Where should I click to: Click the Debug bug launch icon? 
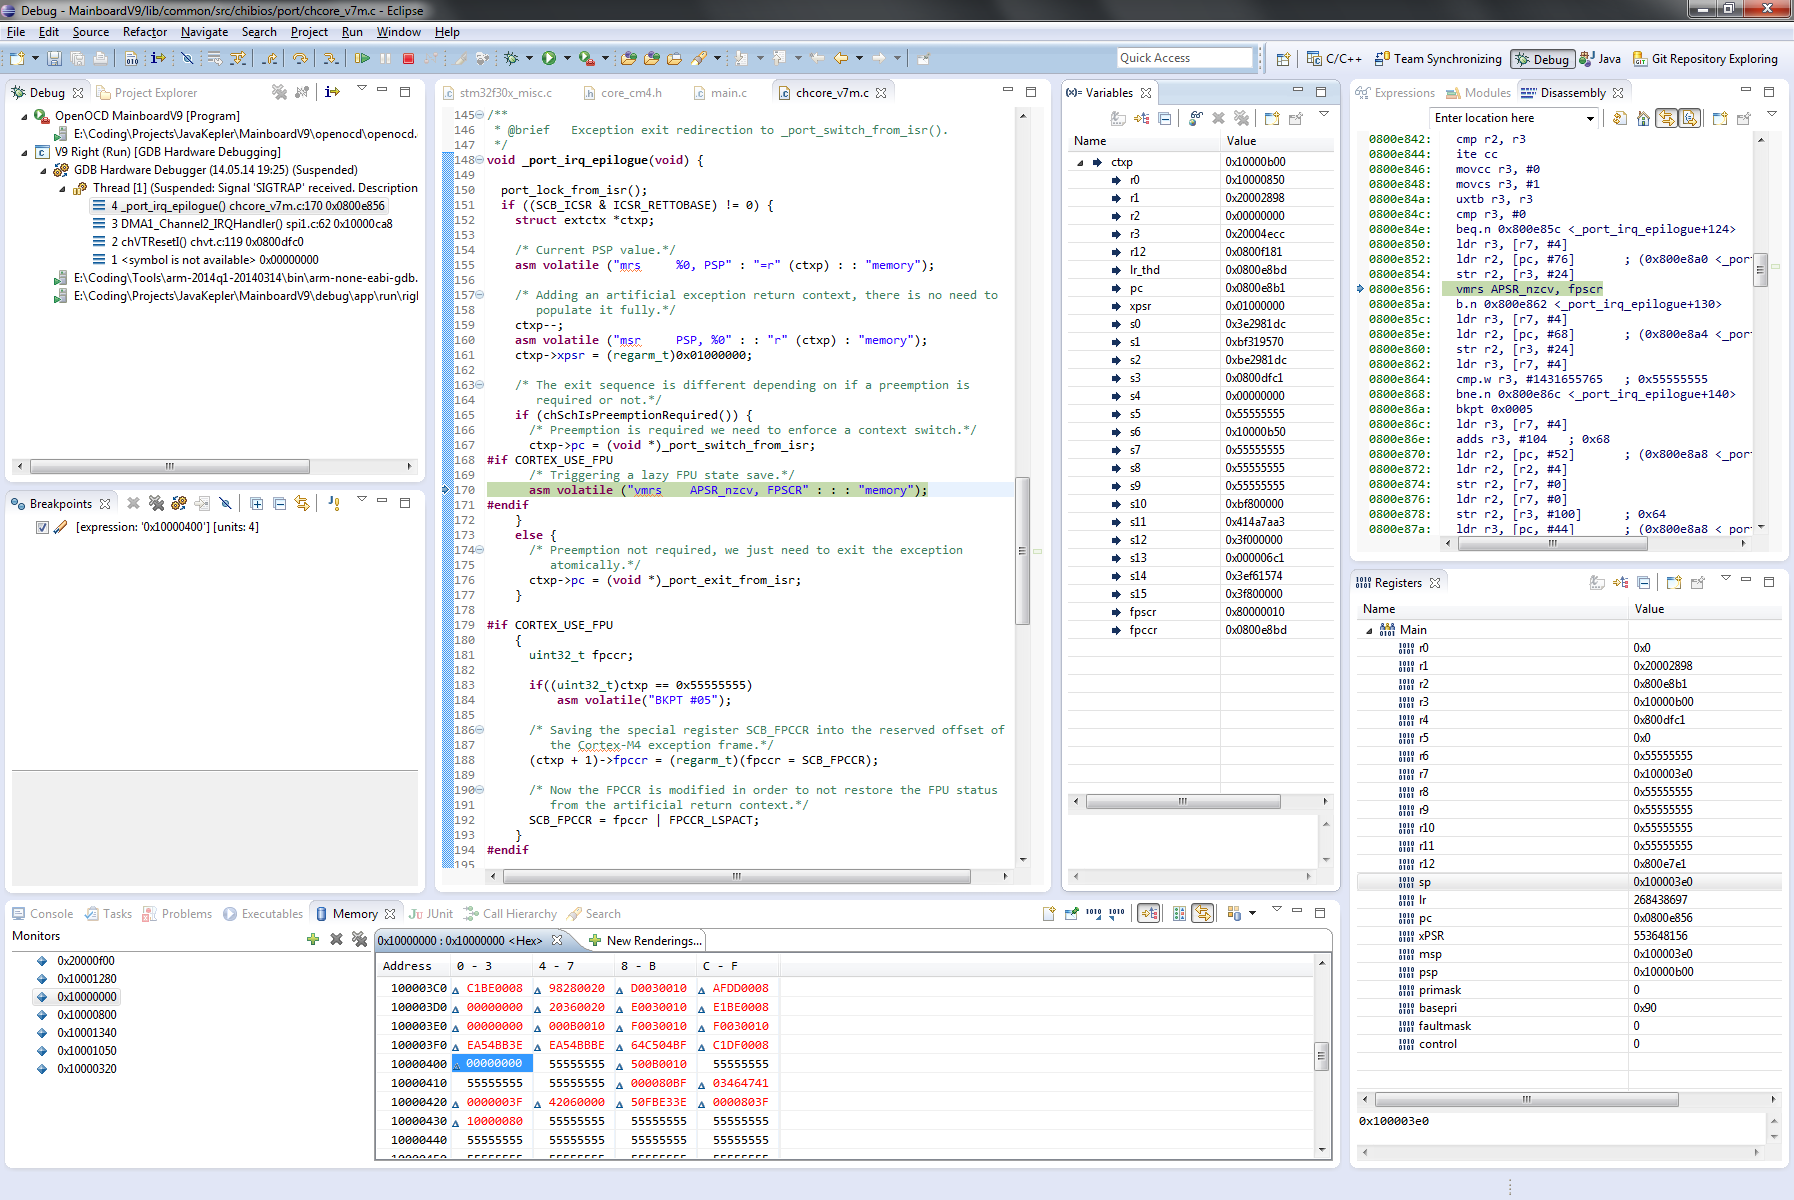coord(511,59)
